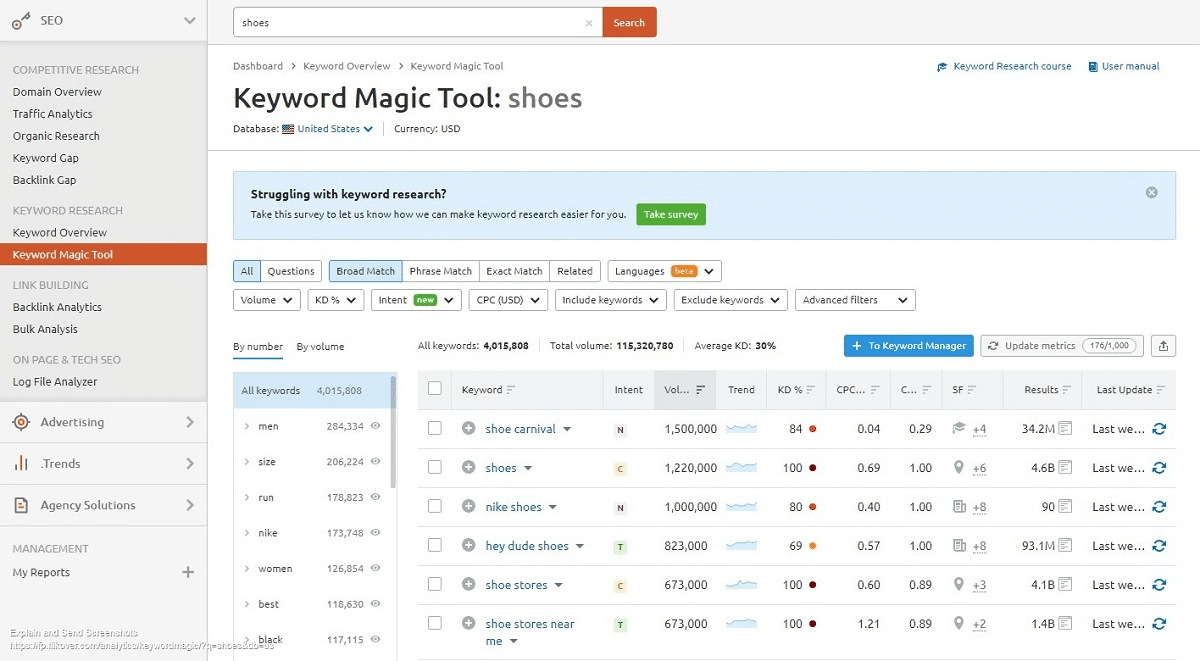Open the SERP snapshot icon next to 34.2M
The image size is (1200, 661).
coord(1067,428)
